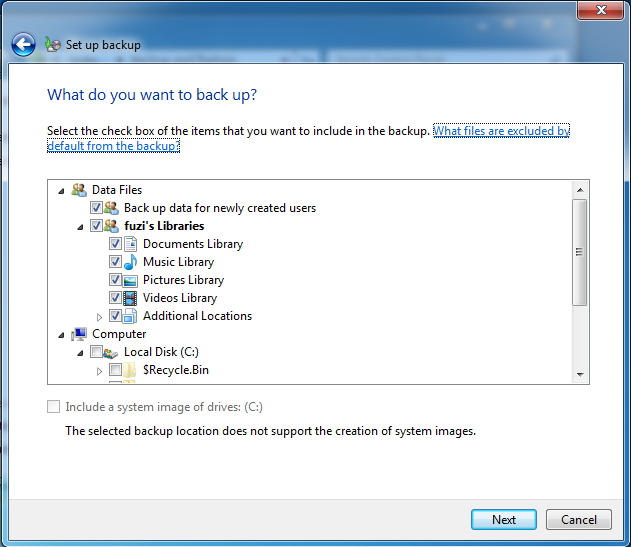The width and height of the screenshot is (631, 547).
Task: Collapse the Local Disk (C:) node
Action: tap(80, 353)
